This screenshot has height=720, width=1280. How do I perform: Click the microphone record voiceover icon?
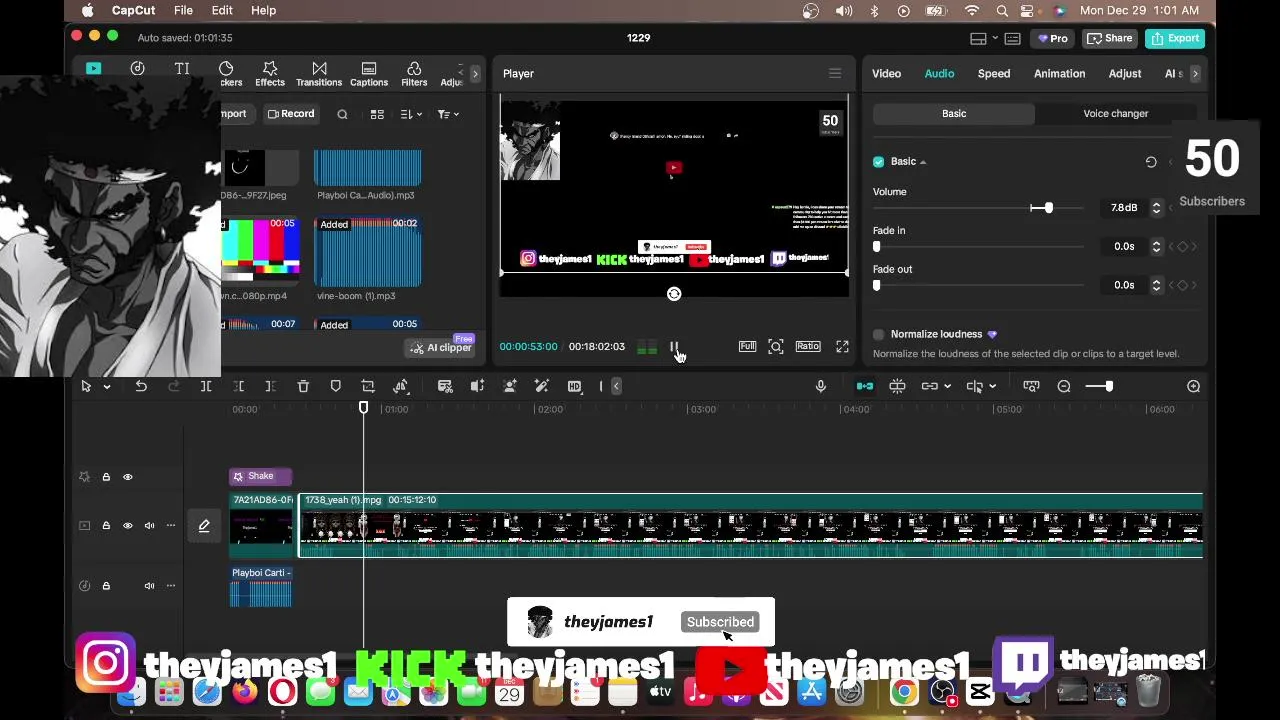tap(821, 386)
